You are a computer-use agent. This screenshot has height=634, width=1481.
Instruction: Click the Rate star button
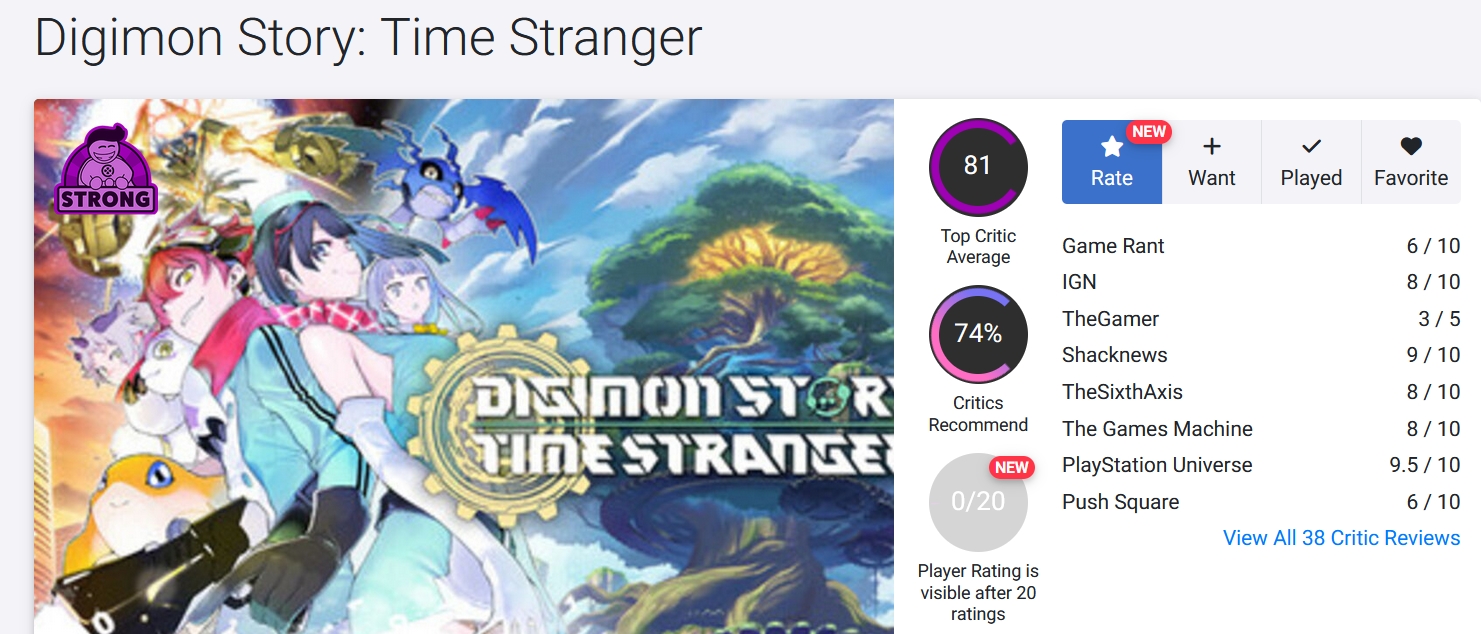[1111, 162]
